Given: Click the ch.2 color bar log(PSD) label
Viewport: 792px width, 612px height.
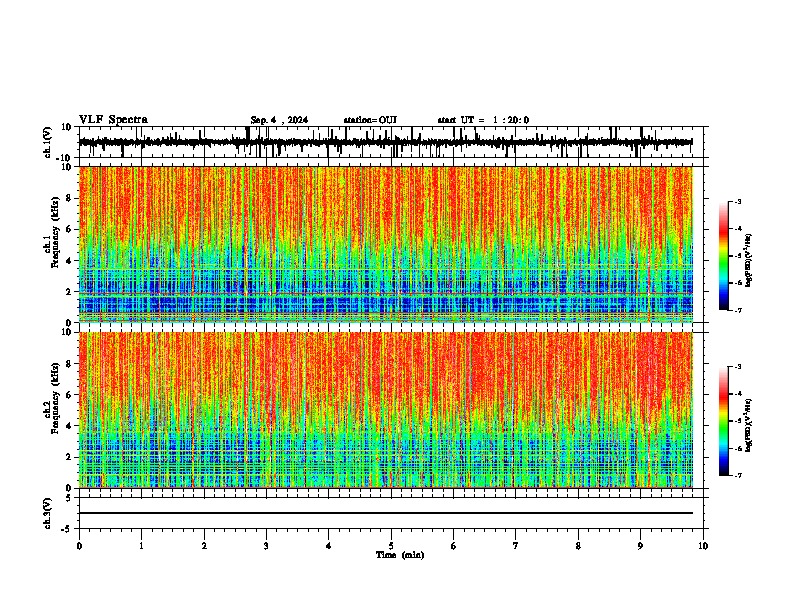Looking at the screenshot, I should 748,425.
